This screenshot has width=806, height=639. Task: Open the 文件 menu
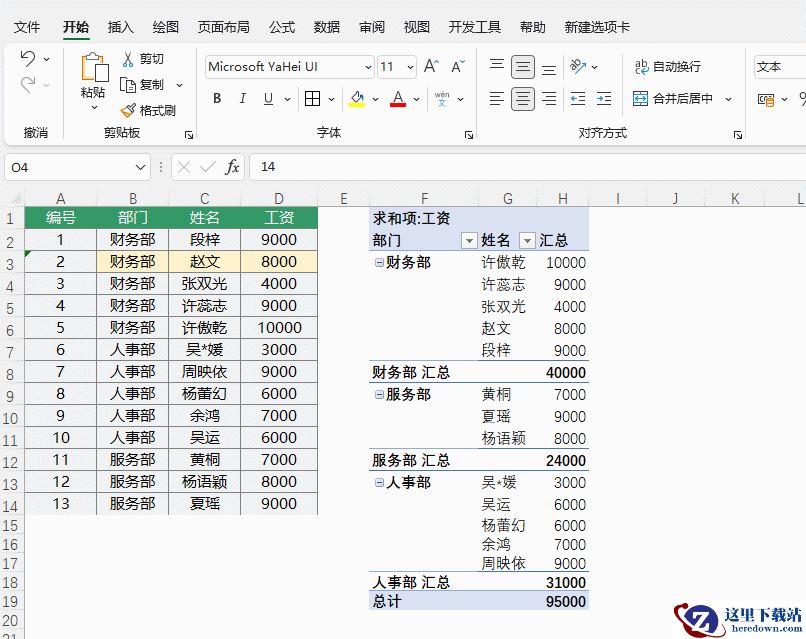click(x=27, y=27)
